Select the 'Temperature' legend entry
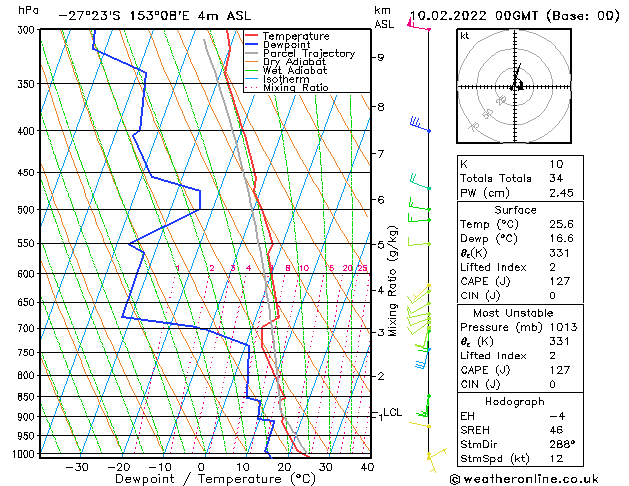Screen dimensions: 629x486 pyautogui.click(x=296, y=36)
